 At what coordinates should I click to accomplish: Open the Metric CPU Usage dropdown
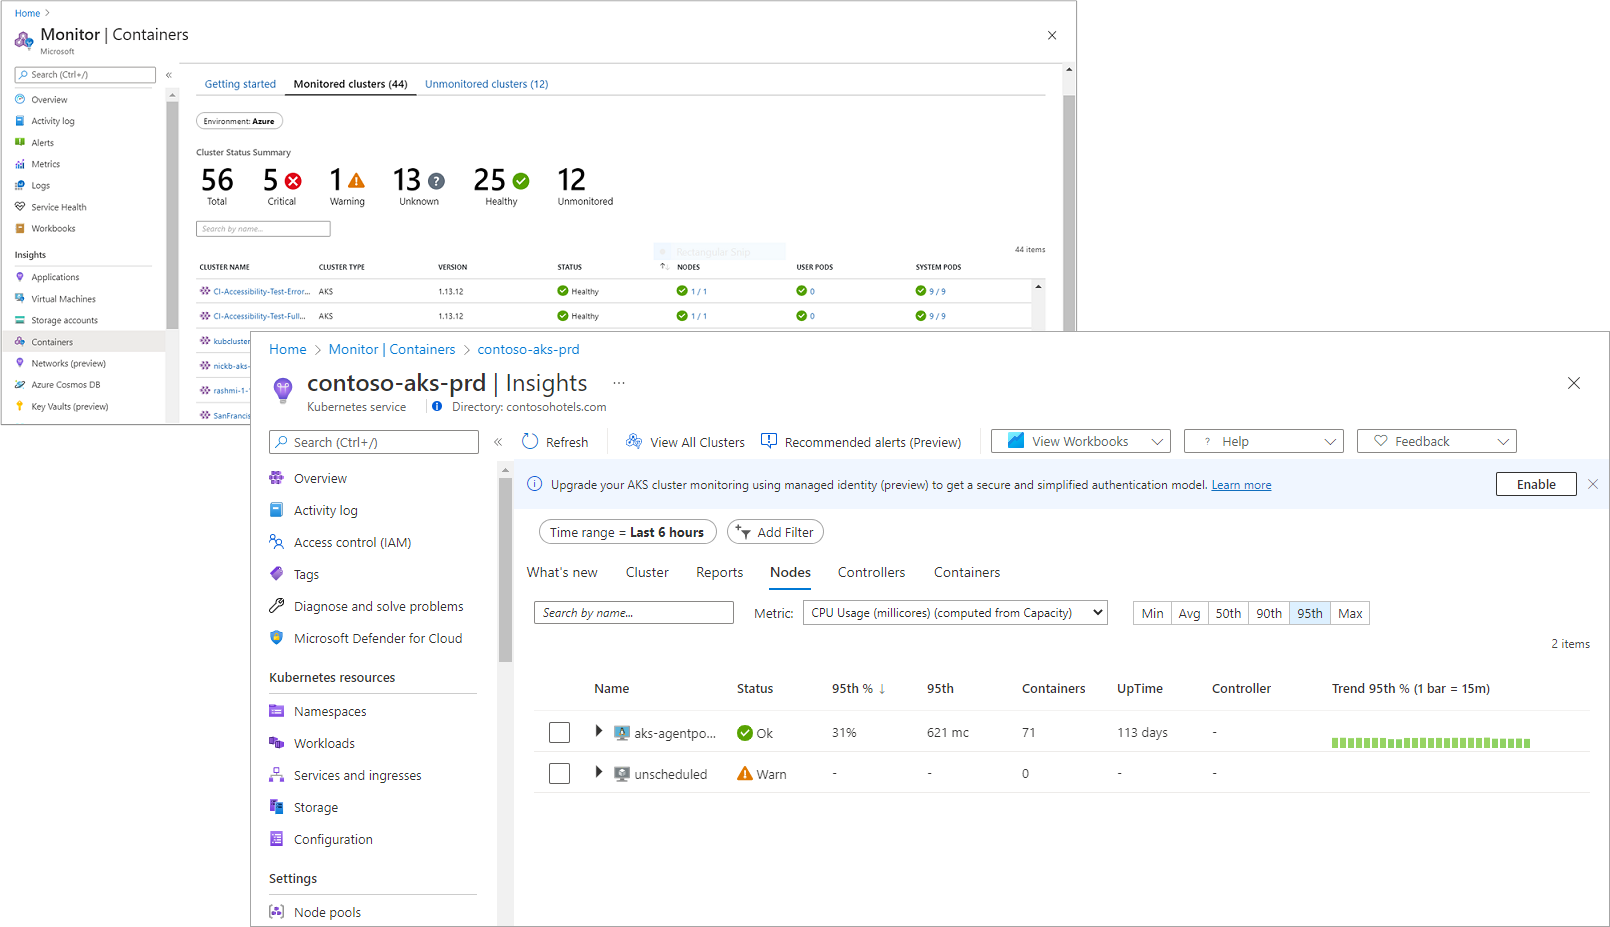(x=955, y=613)
